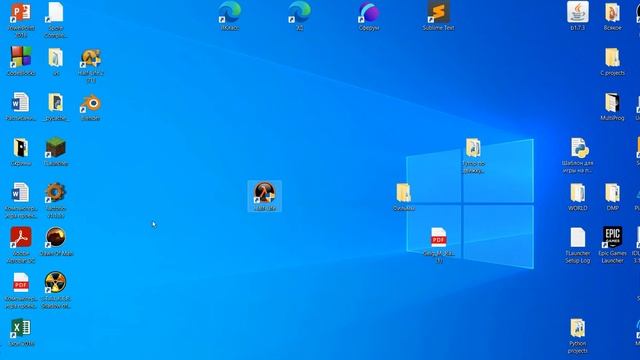
Task: Select the __pycache__ Python folder
Action: click(56, 107)
